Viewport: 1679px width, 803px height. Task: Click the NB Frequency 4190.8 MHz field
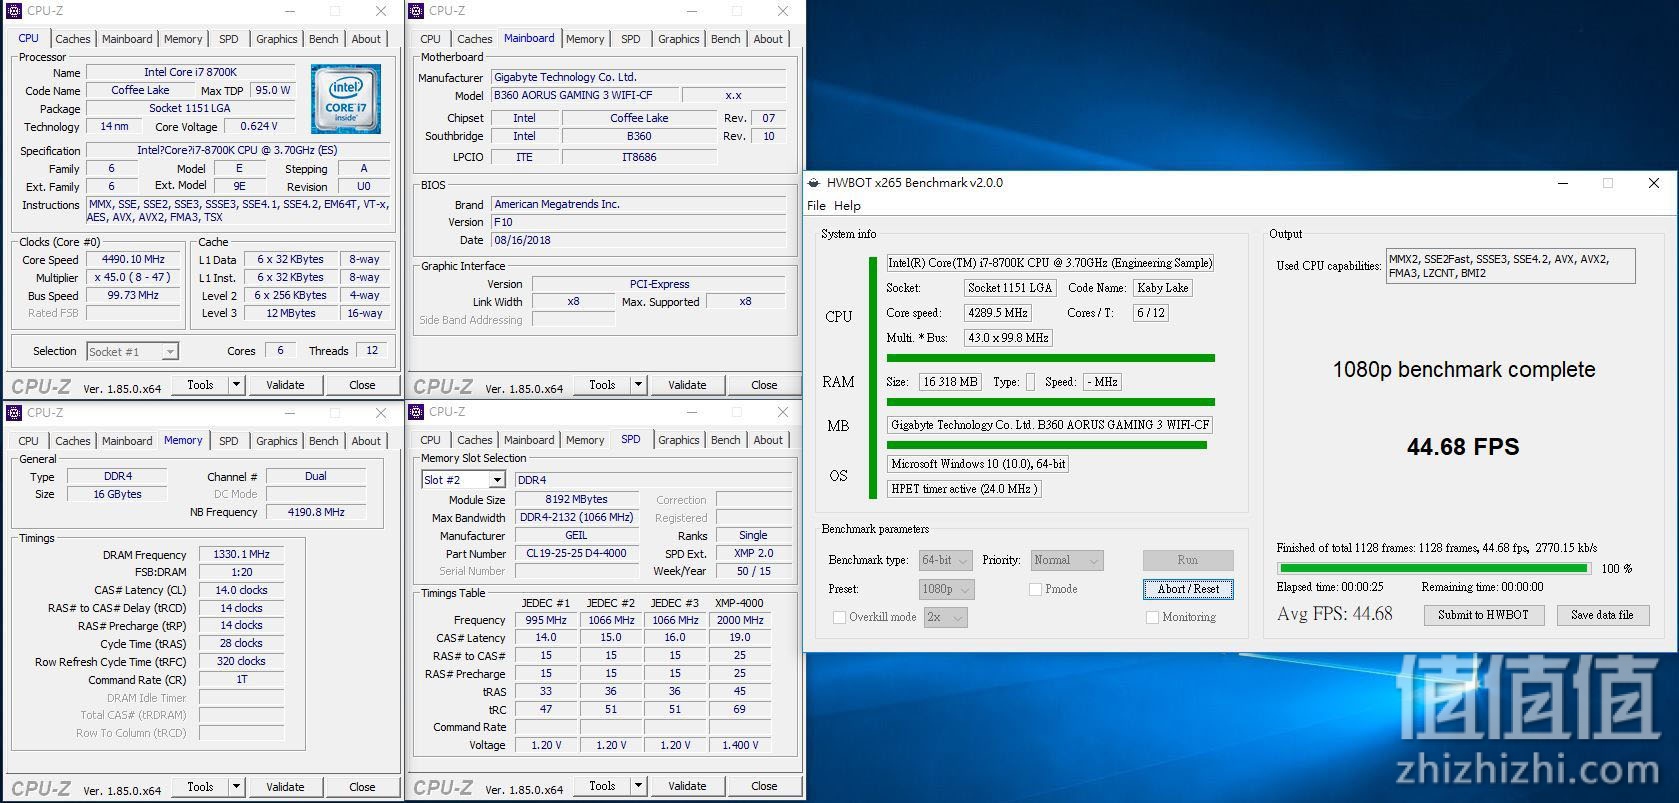[315, 512]
